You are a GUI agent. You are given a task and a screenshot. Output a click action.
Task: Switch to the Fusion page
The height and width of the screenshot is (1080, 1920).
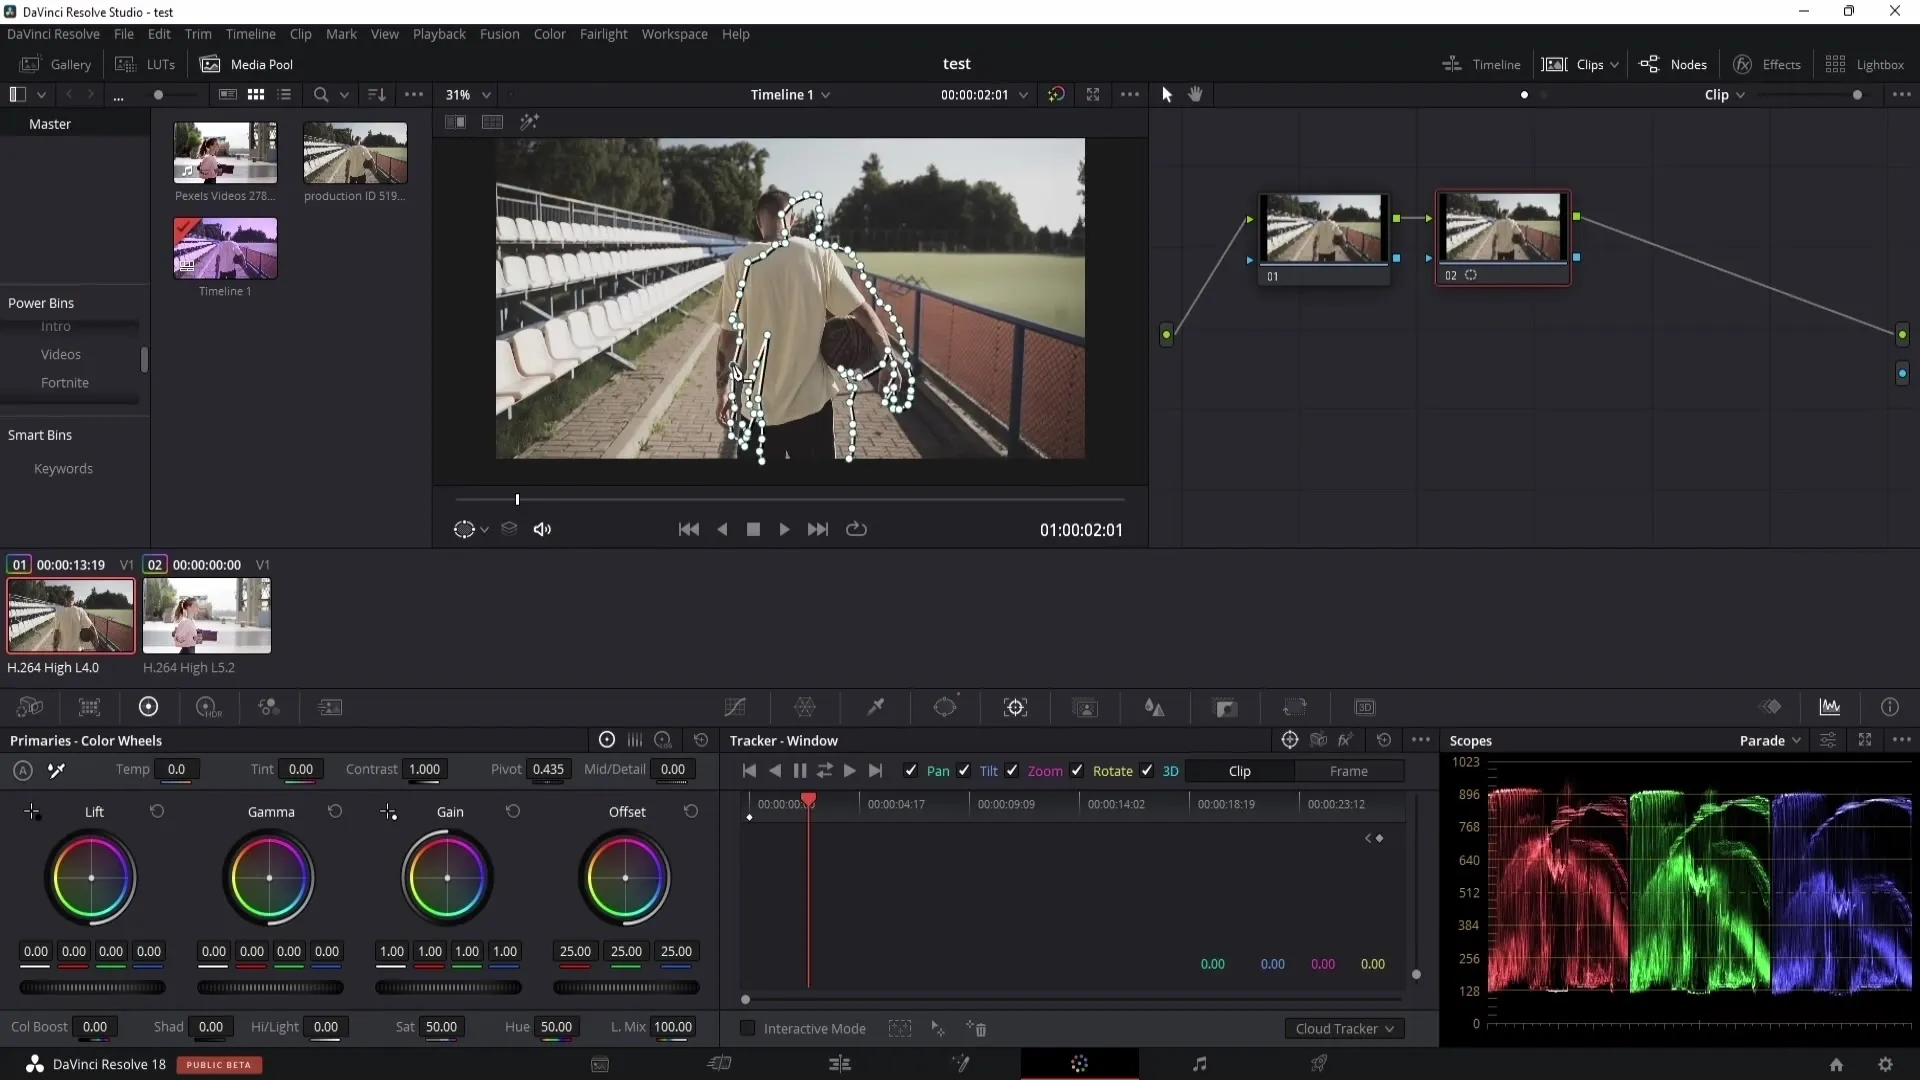coord(960,1064)
